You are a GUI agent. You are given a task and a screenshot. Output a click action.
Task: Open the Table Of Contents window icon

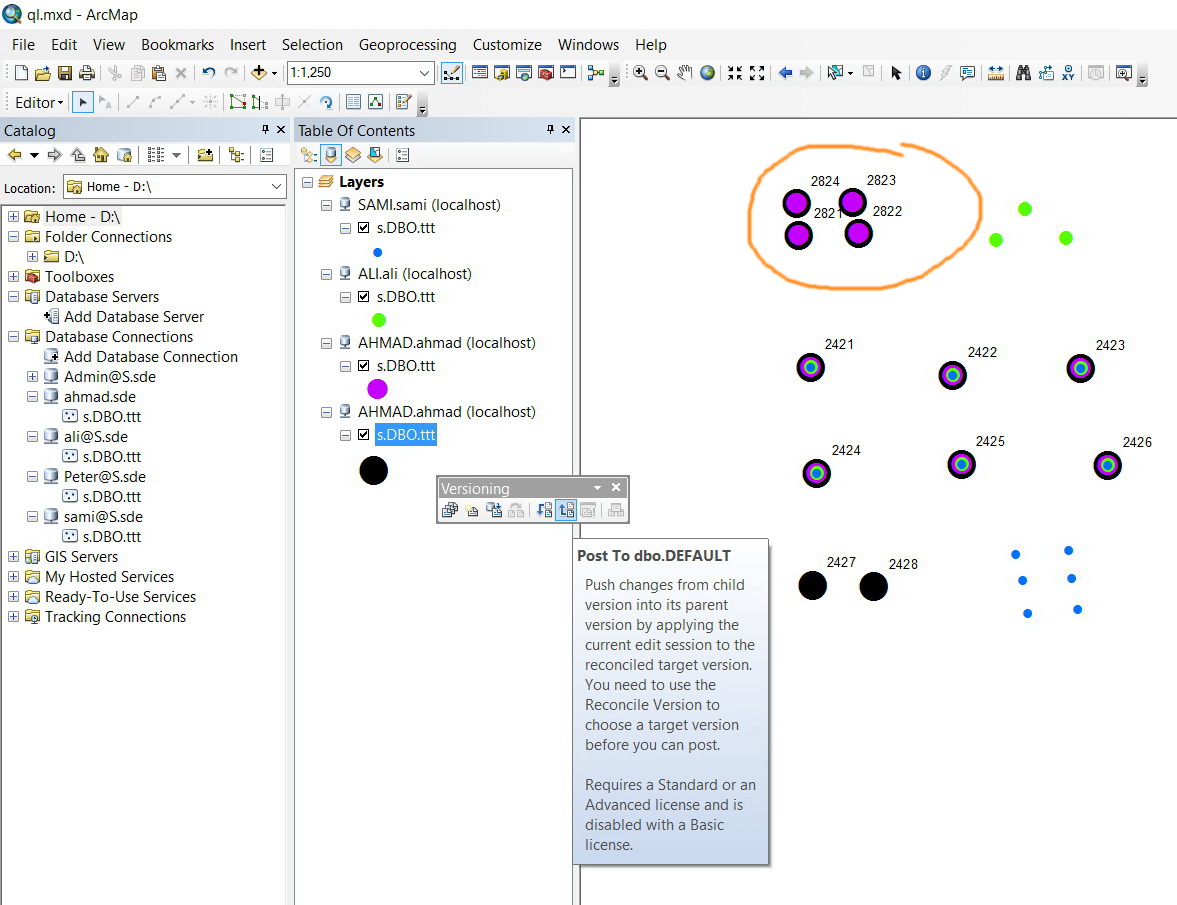coord(480,73)
